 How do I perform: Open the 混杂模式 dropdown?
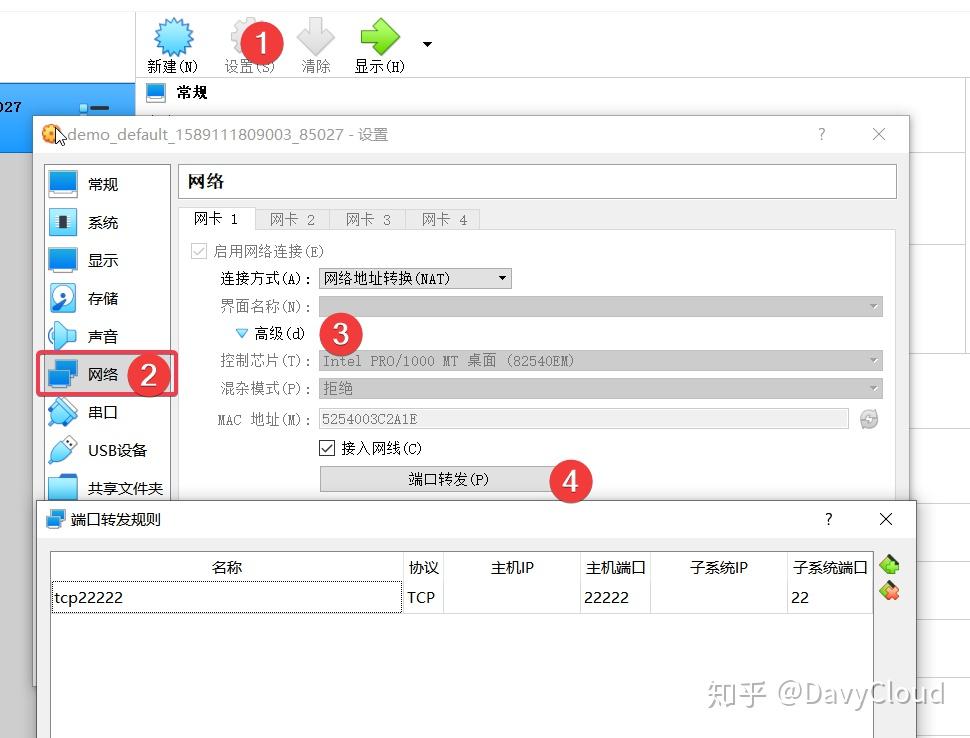coord(598,388)
